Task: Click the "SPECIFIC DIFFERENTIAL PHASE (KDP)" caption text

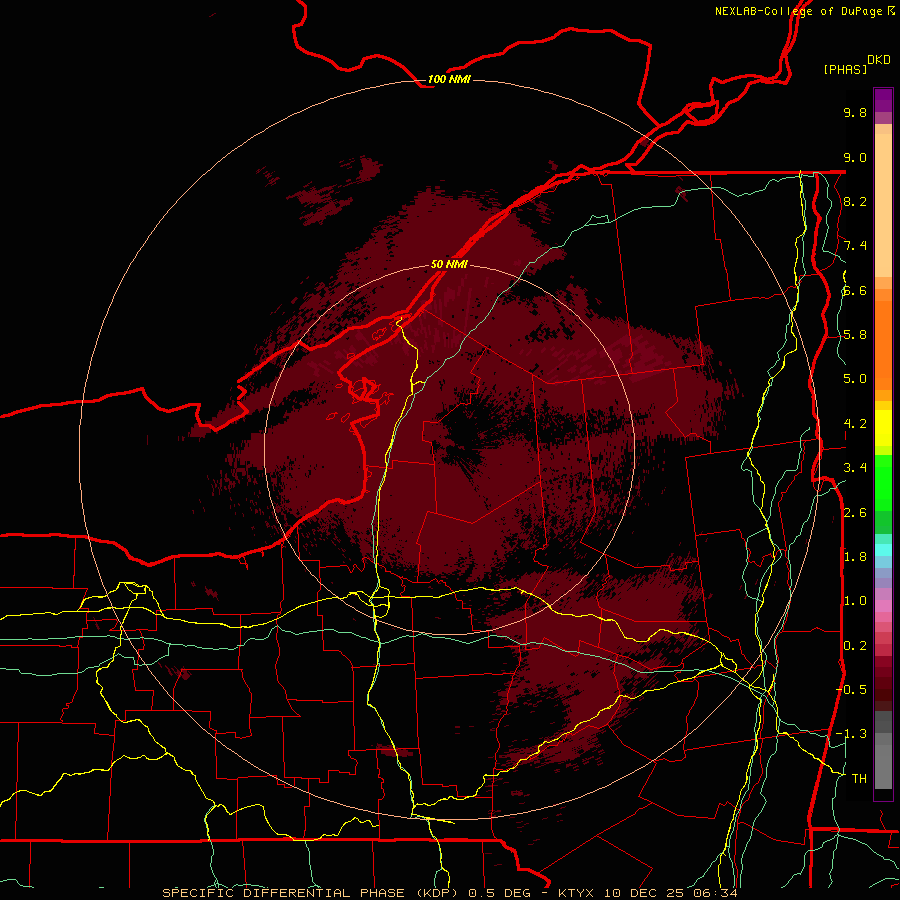Action: click(x=311, y=893)
